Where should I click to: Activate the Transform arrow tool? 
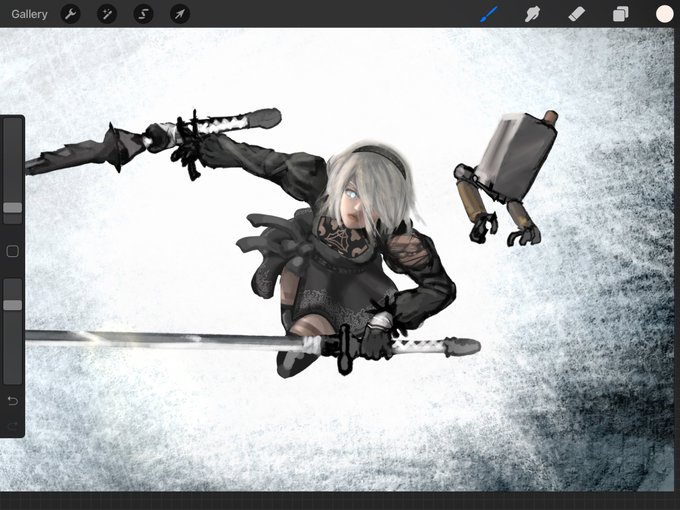180,14
